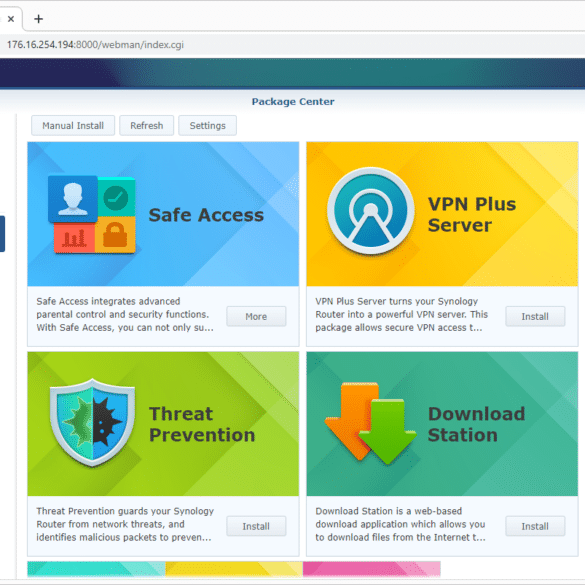Click the Safe Access description text
The width and height of the screenshot is (585, 585).
point(125,315)
